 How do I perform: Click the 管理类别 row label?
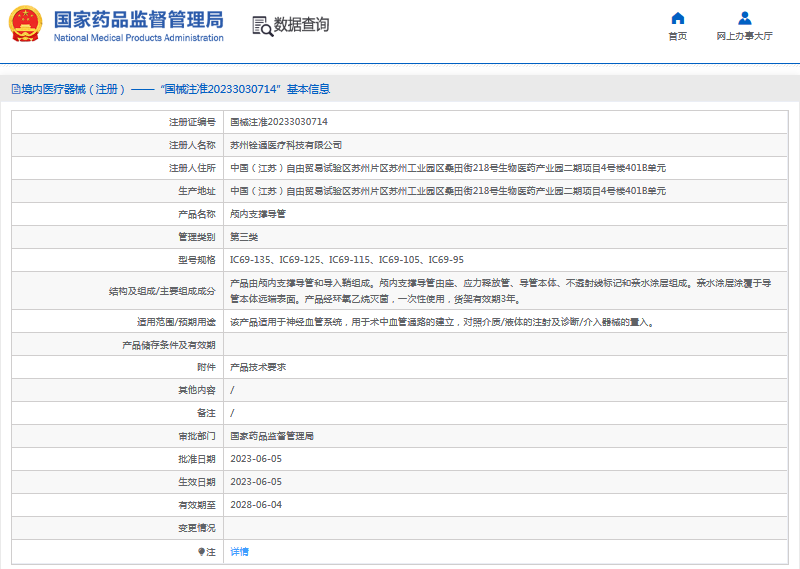197,237
